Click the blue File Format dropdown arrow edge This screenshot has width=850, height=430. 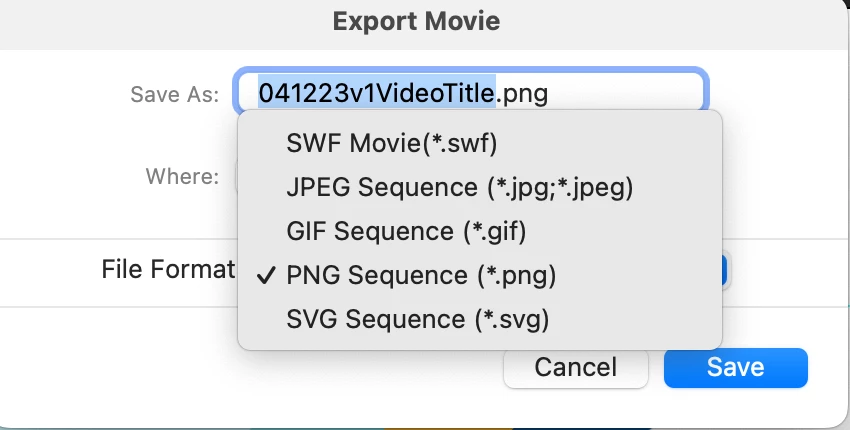(x=726, y=270)
